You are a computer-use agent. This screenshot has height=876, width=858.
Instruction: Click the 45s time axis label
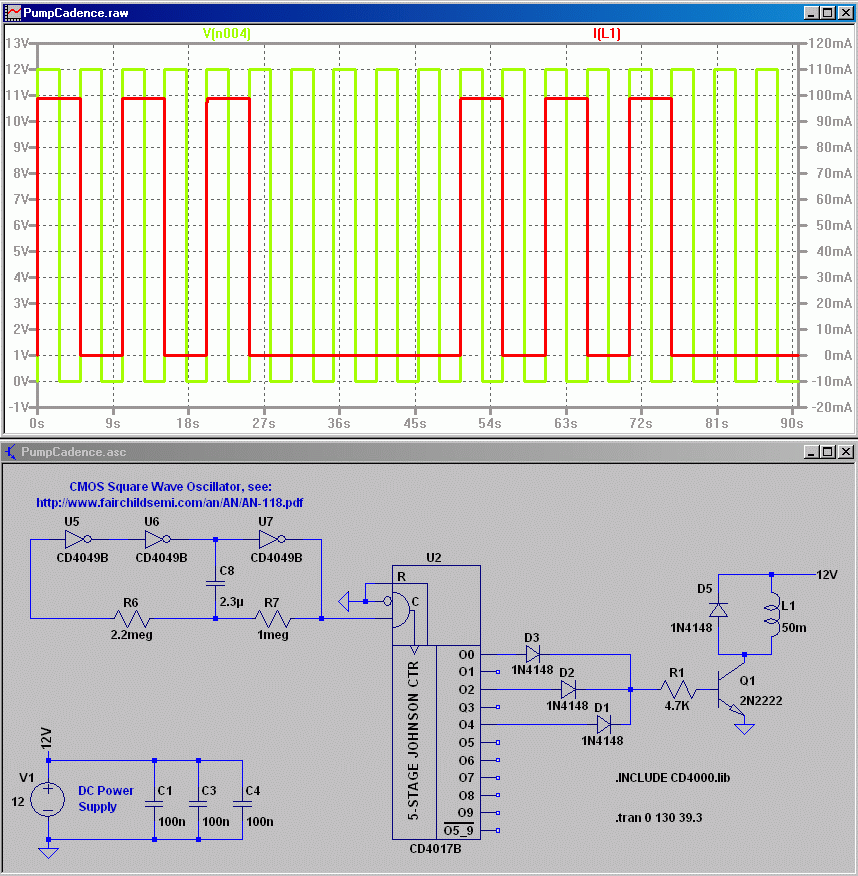(x=415, y=423)
